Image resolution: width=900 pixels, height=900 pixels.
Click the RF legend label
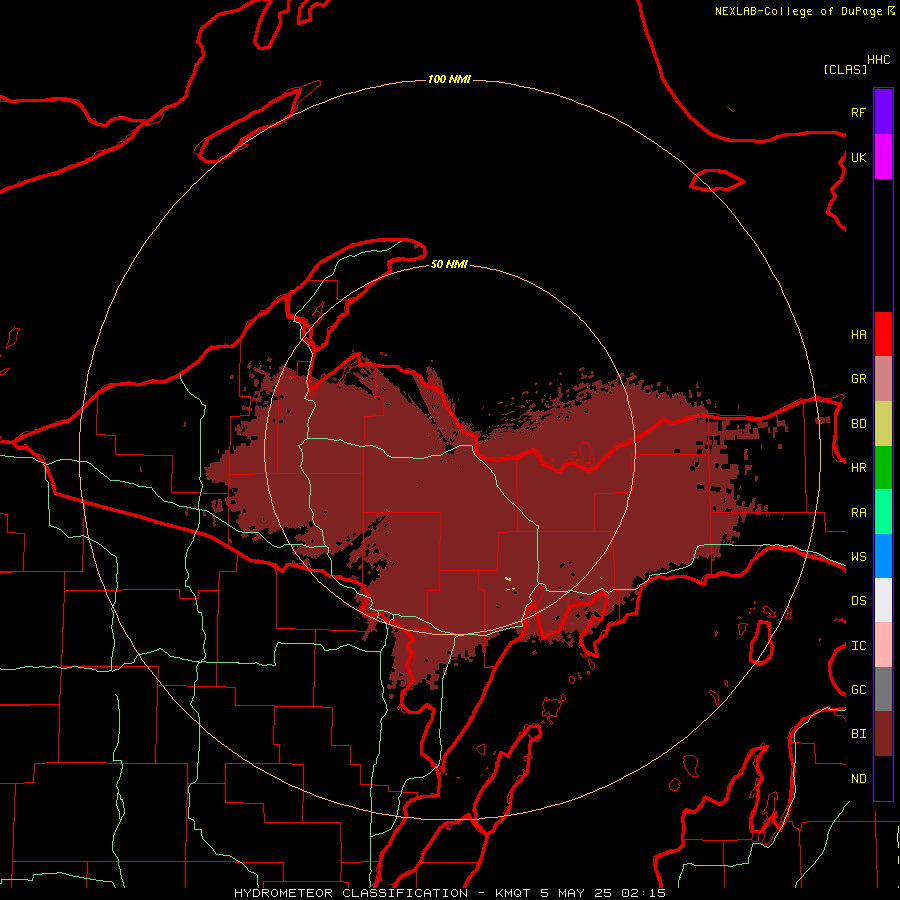tap(858, 112)
